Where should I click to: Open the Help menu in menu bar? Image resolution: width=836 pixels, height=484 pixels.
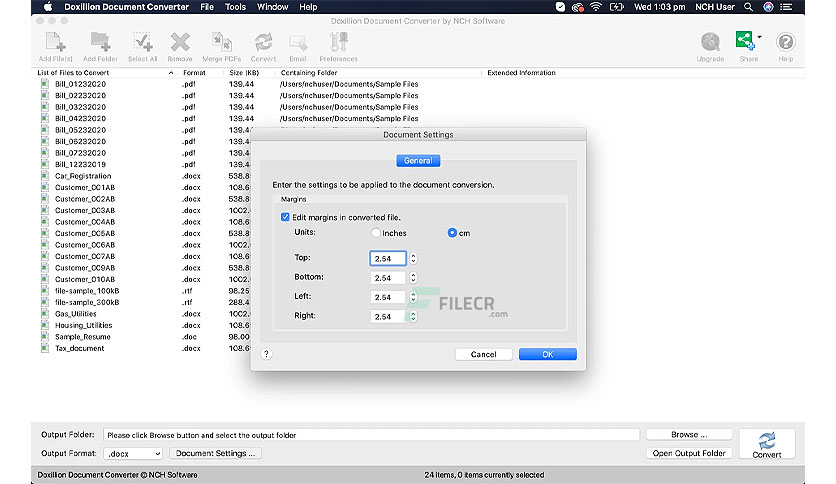tap(308, 7)
